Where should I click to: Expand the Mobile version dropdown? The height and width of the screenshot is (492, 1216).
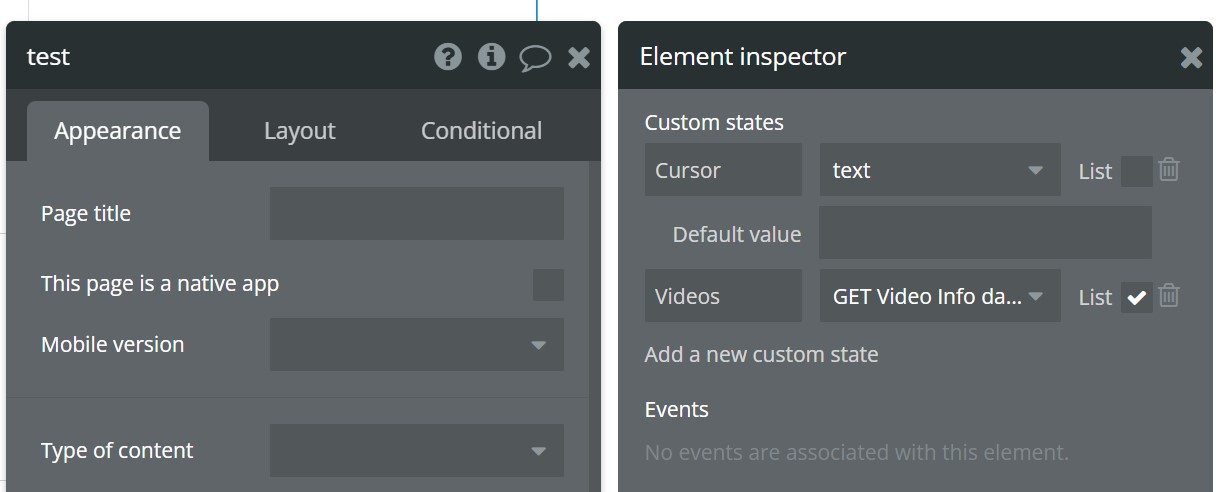click(x=417, y=344)
